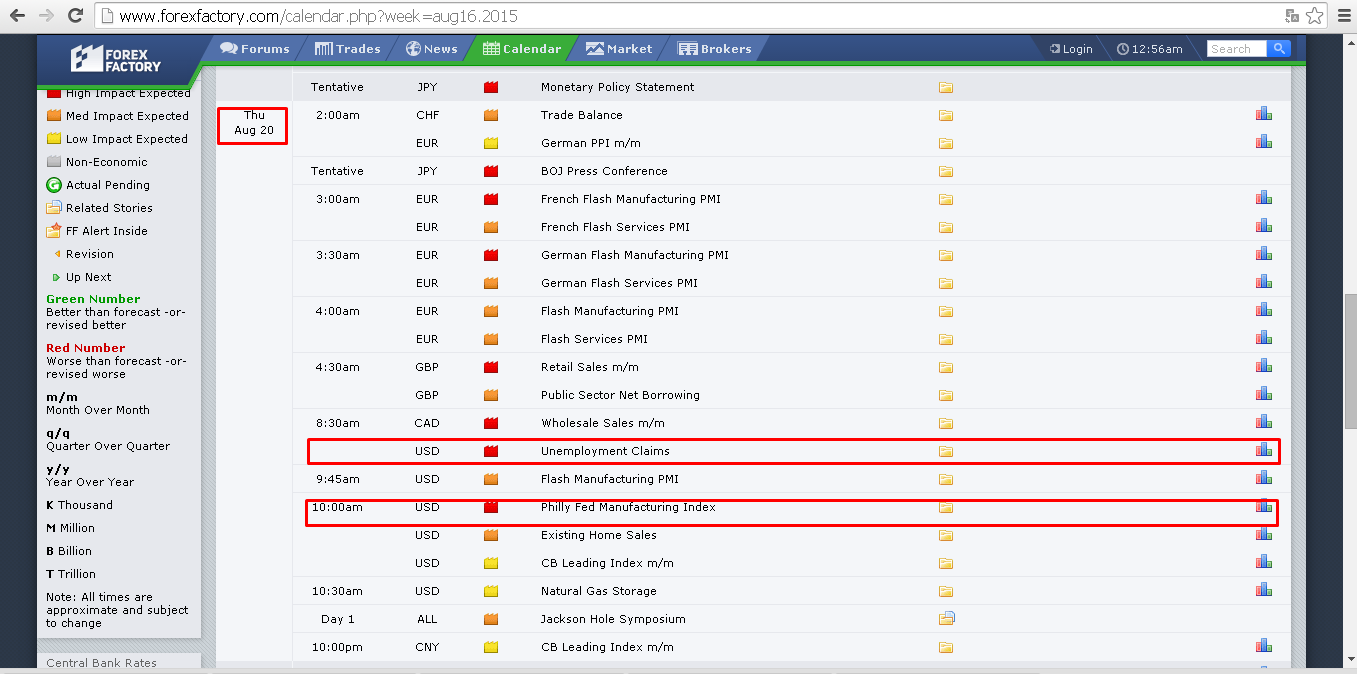The width and height of the screenshot is (1357, 674).
Task: Open graph for Existing Home Sales
Action: (1264, 534)
